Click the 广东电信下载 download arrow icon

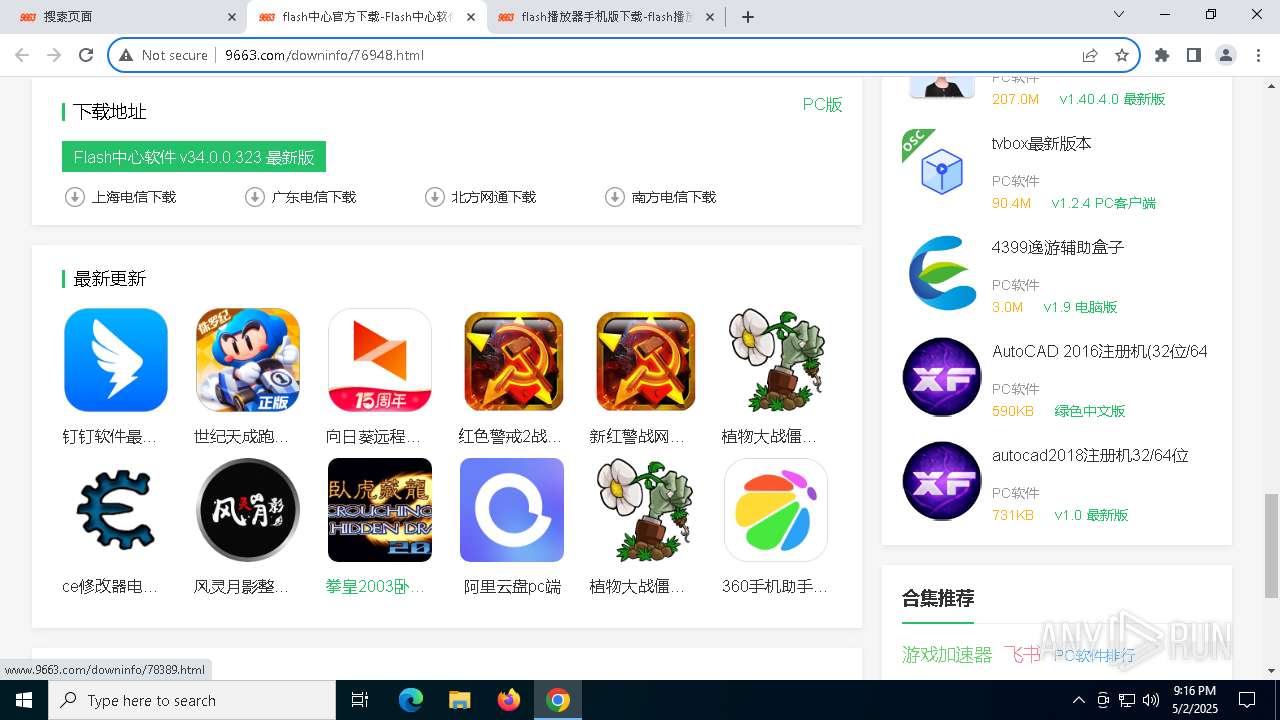(255, 197)
